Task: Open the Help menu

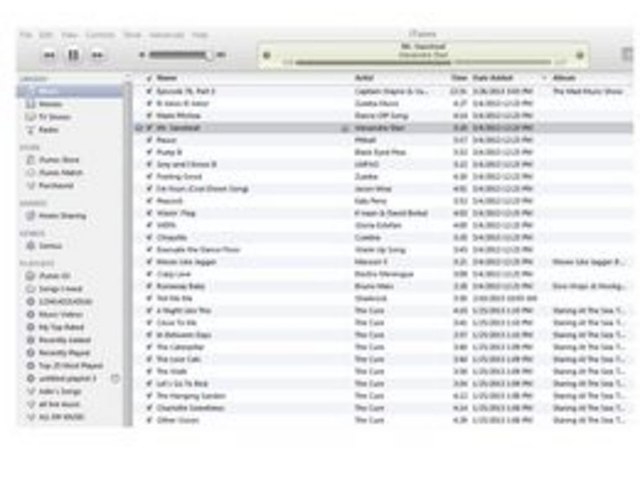Action: point(200,35)
